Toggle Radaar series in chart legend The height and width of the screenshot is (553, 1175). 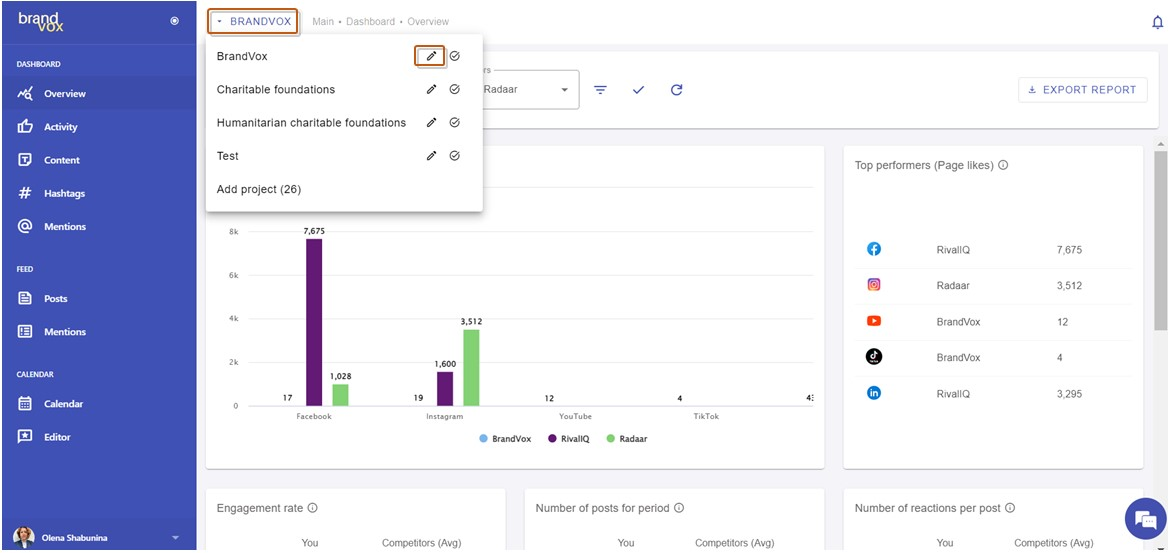click(x=626, y=439)
